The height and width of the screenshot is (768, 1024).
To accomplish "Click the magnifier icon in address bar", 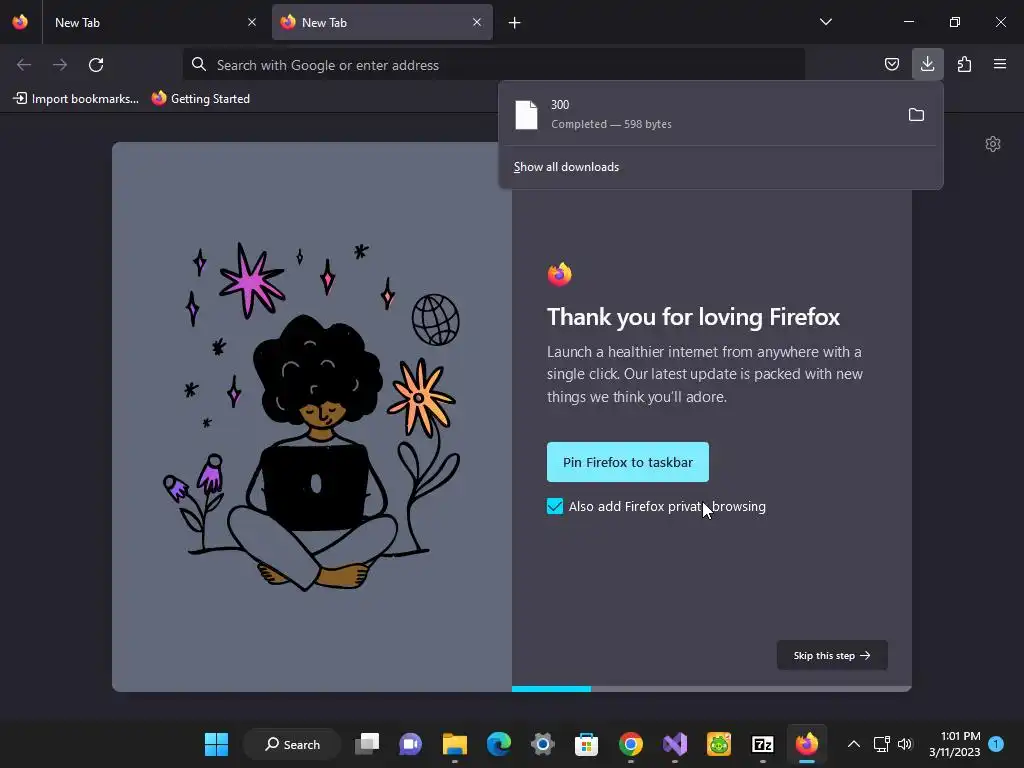I will (199, 64).
